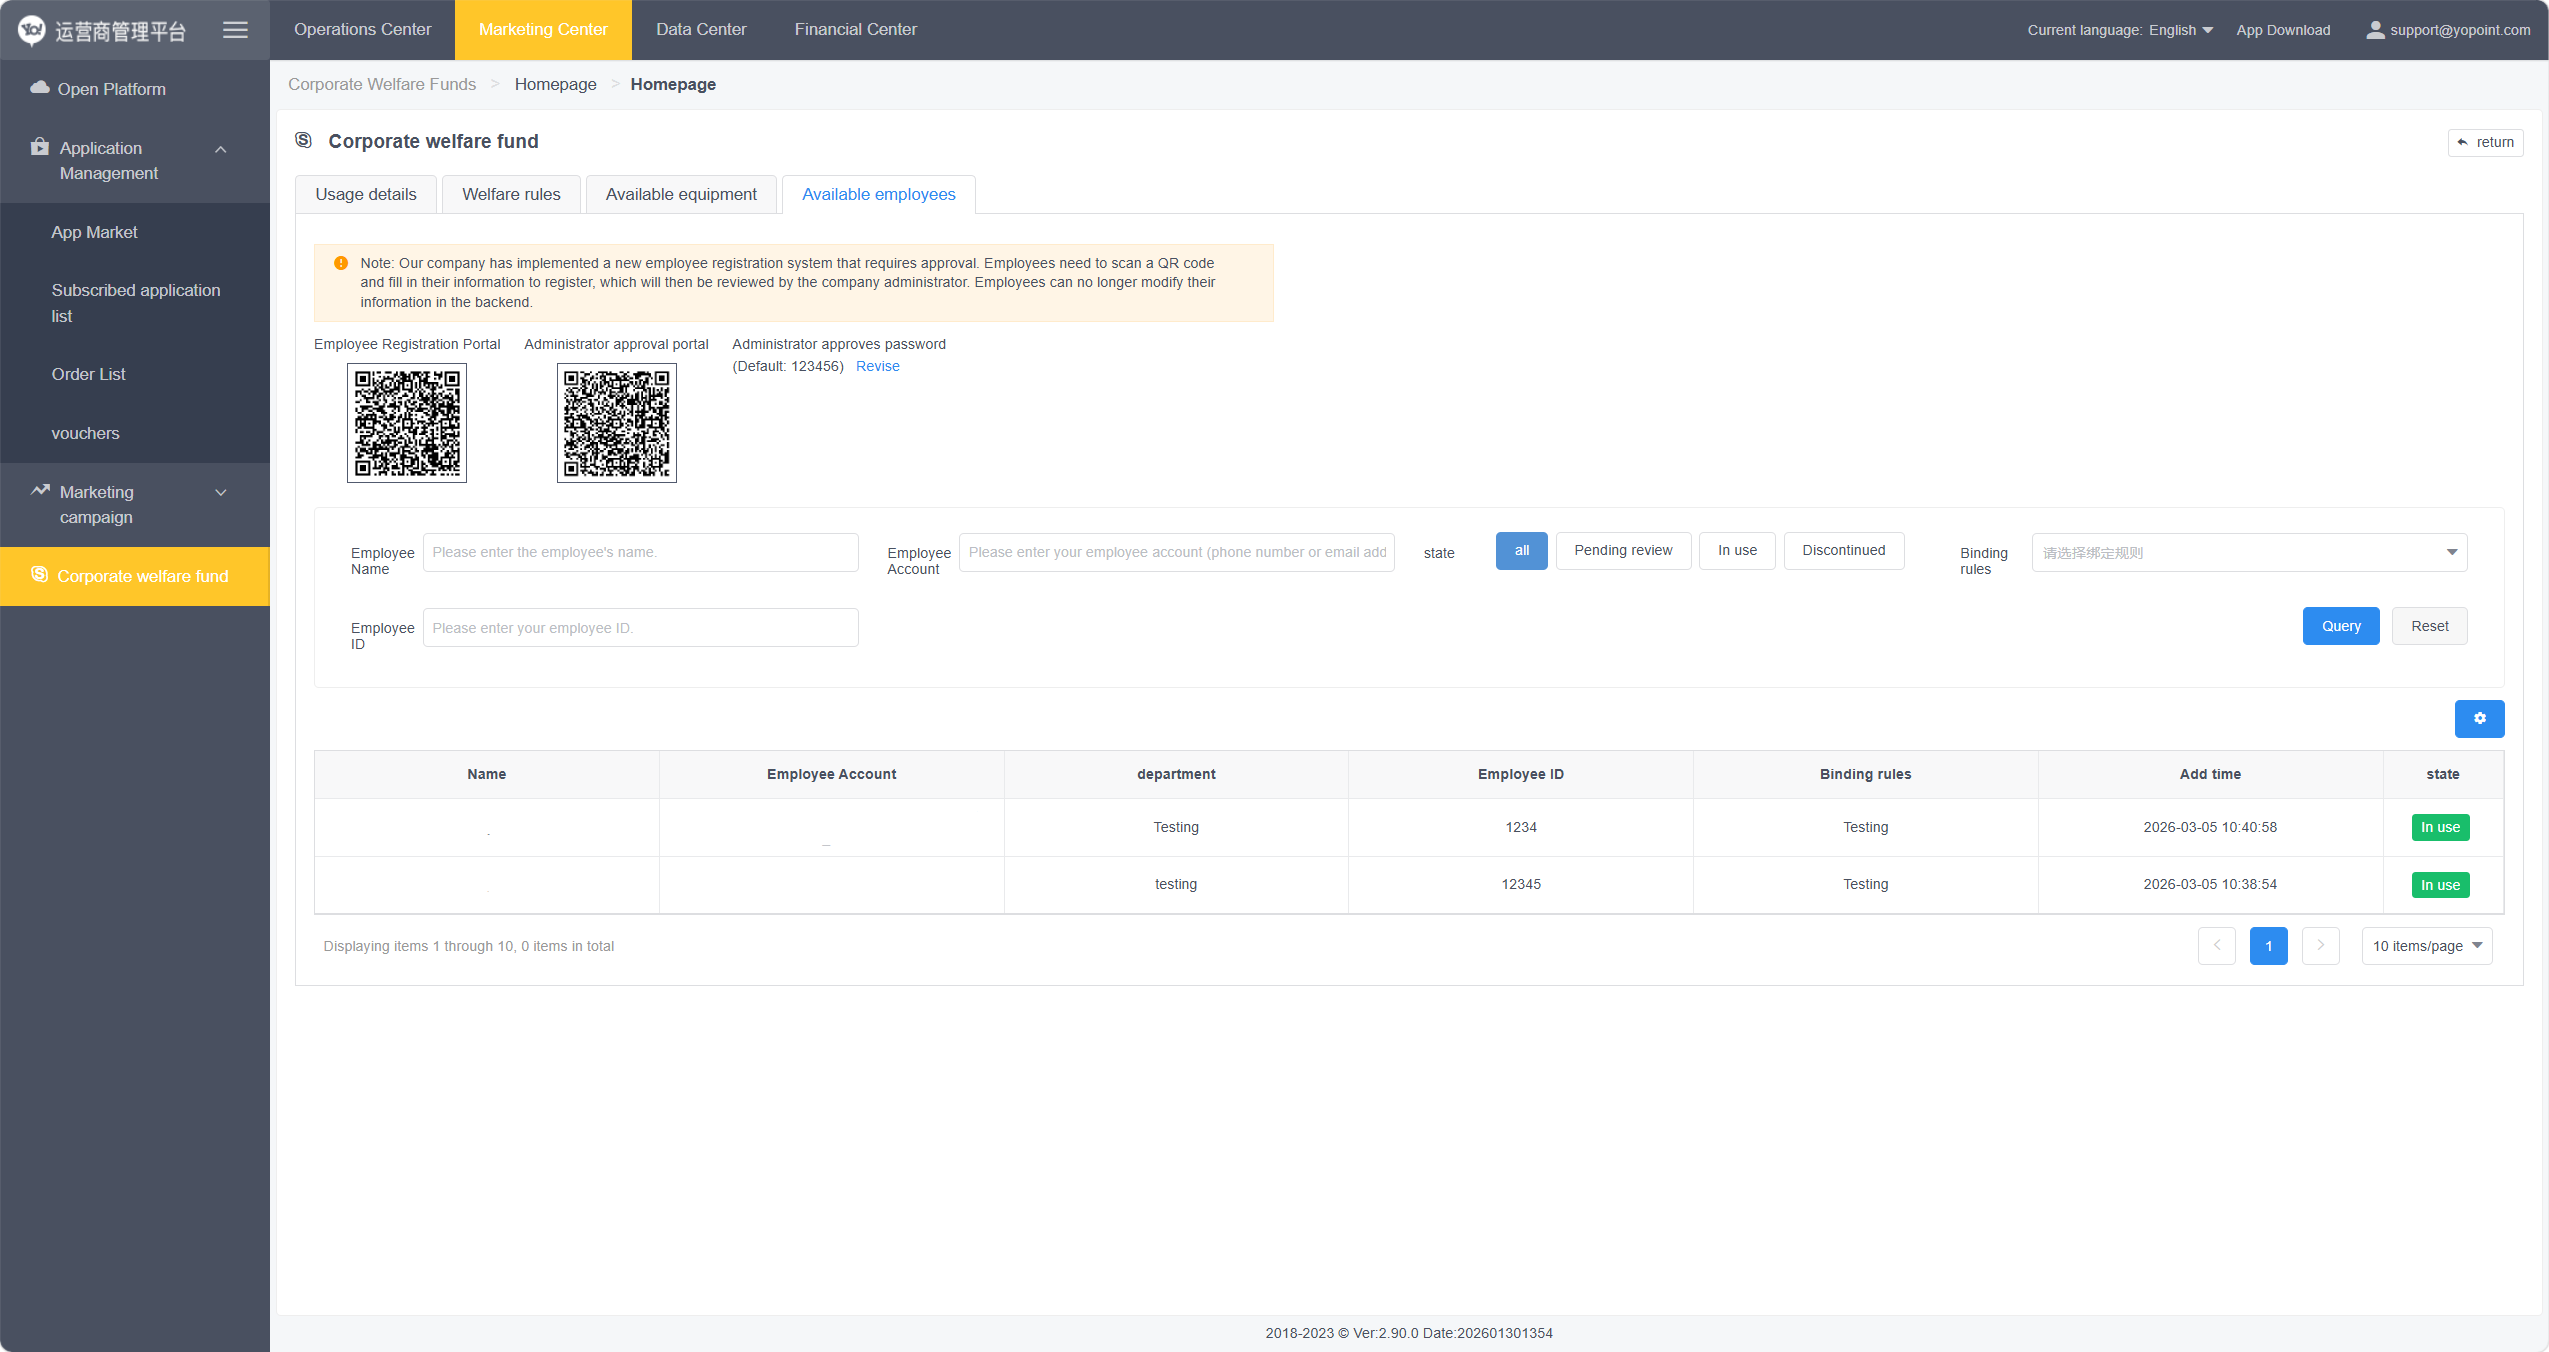Click the 'Add time' column header

pyautogui.click(x=2210, y=774)
